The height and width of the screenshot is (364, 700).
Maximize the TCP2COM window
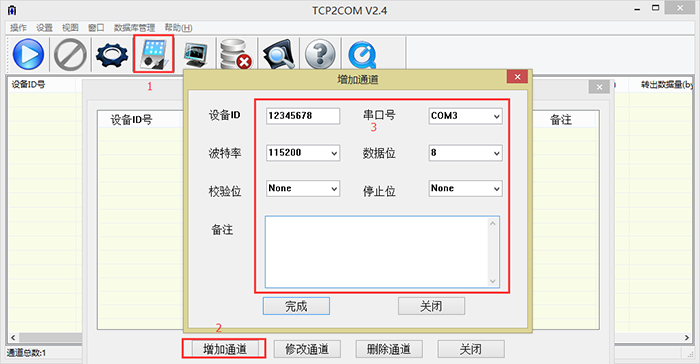[655, 8]
